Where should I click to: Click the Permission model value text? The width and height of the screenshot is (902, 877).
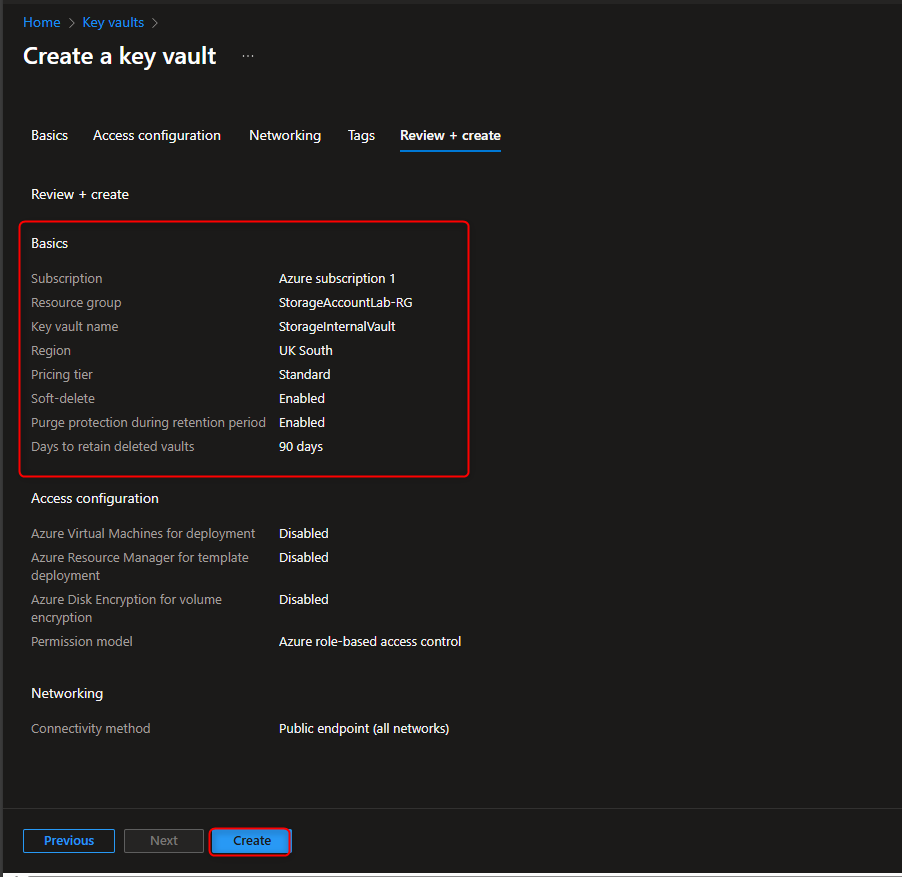(370, 641)
